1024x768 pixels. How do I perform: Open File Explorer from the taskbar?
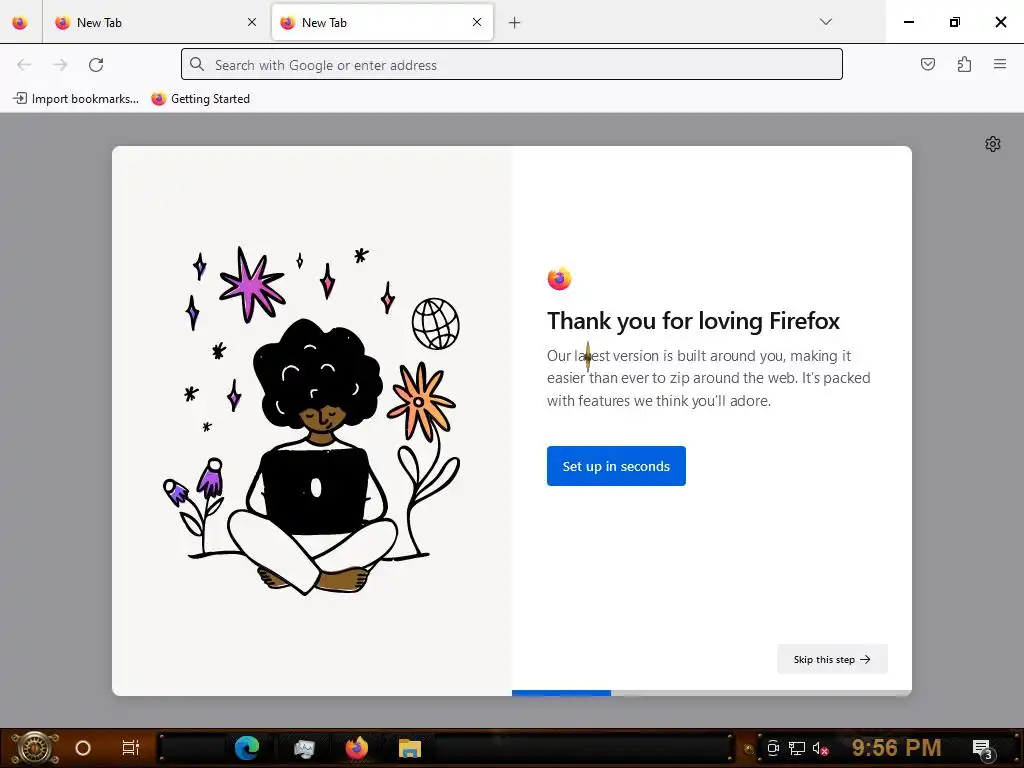[409, 748]
